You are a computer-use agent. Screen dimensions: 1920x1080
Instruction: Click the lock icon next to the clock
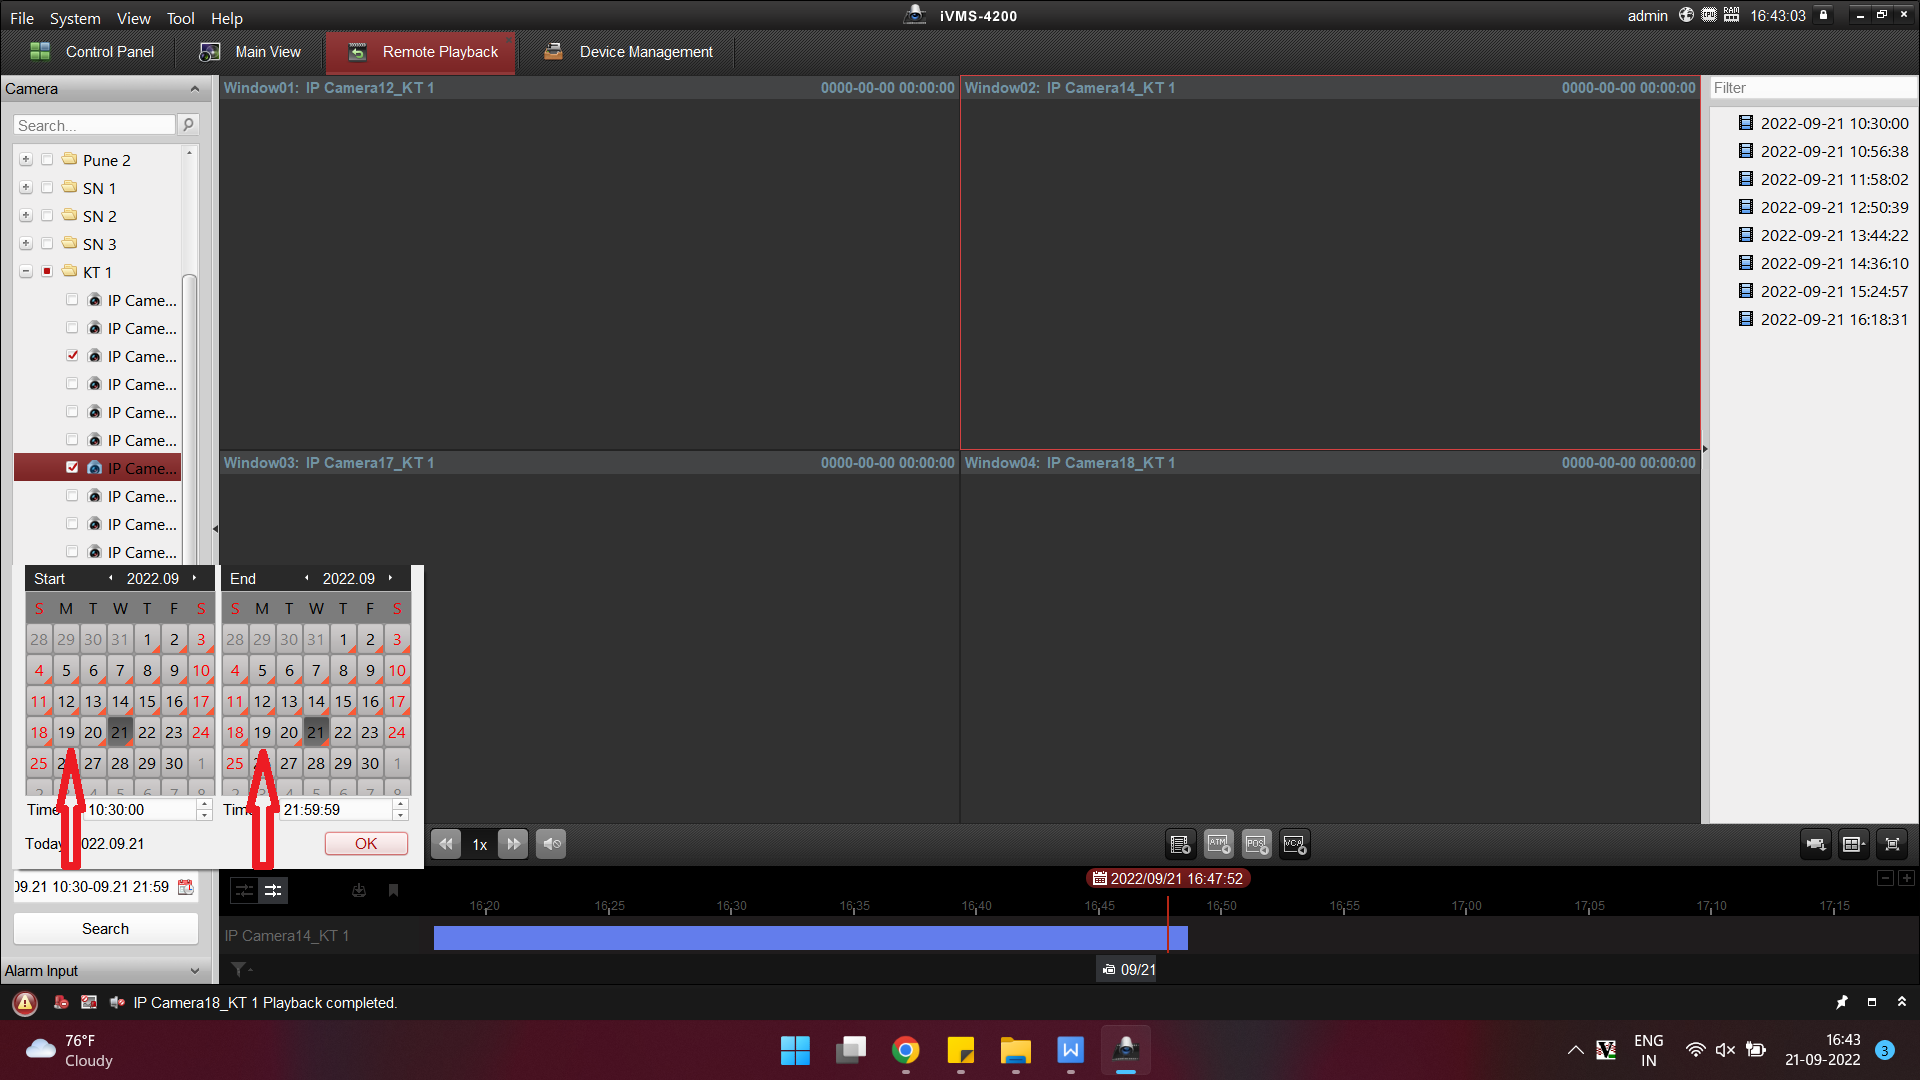[x=1824, y=15]
